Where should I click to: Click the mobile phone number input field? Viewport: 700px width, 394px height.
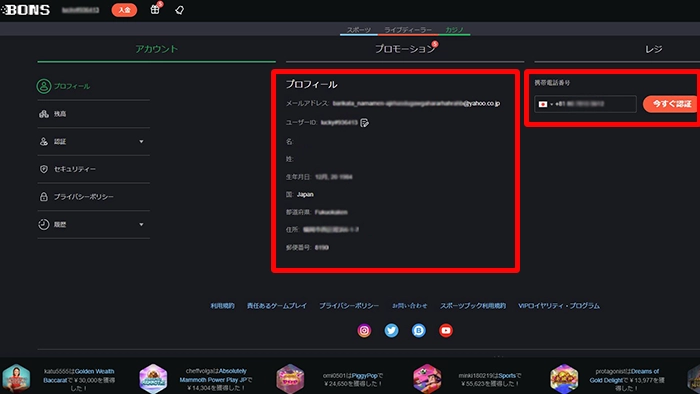pos(585,104)
